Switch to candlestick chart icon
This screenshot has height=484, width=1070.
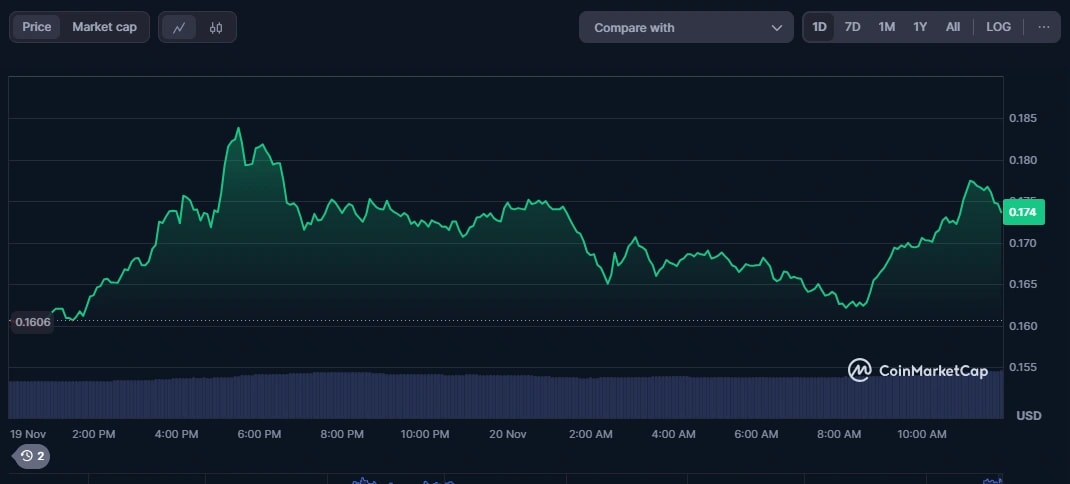click(216, 27)
